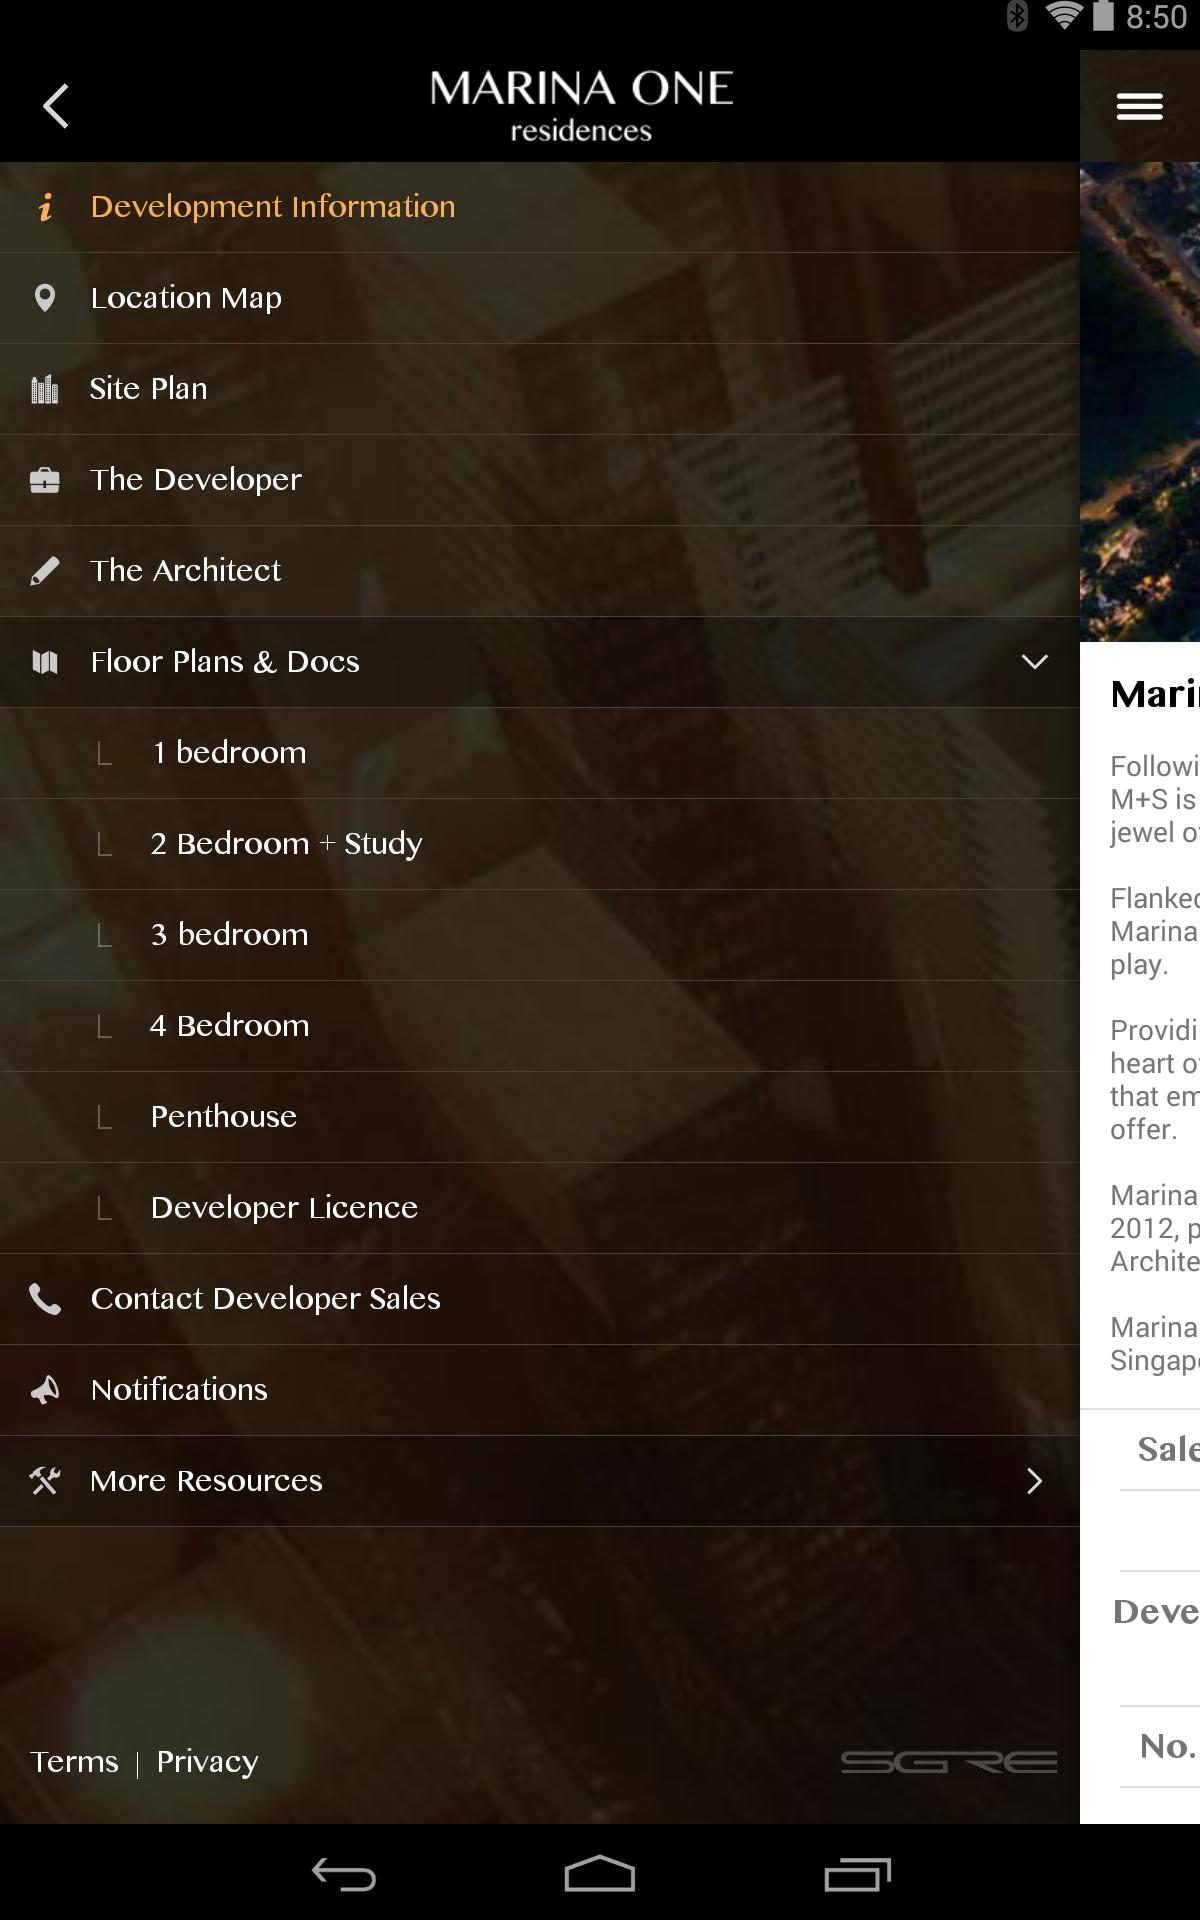Screen dimensions: 1200x1920
Task: Tap the tools icon beside More Resources
Action: pos(45,1481)
